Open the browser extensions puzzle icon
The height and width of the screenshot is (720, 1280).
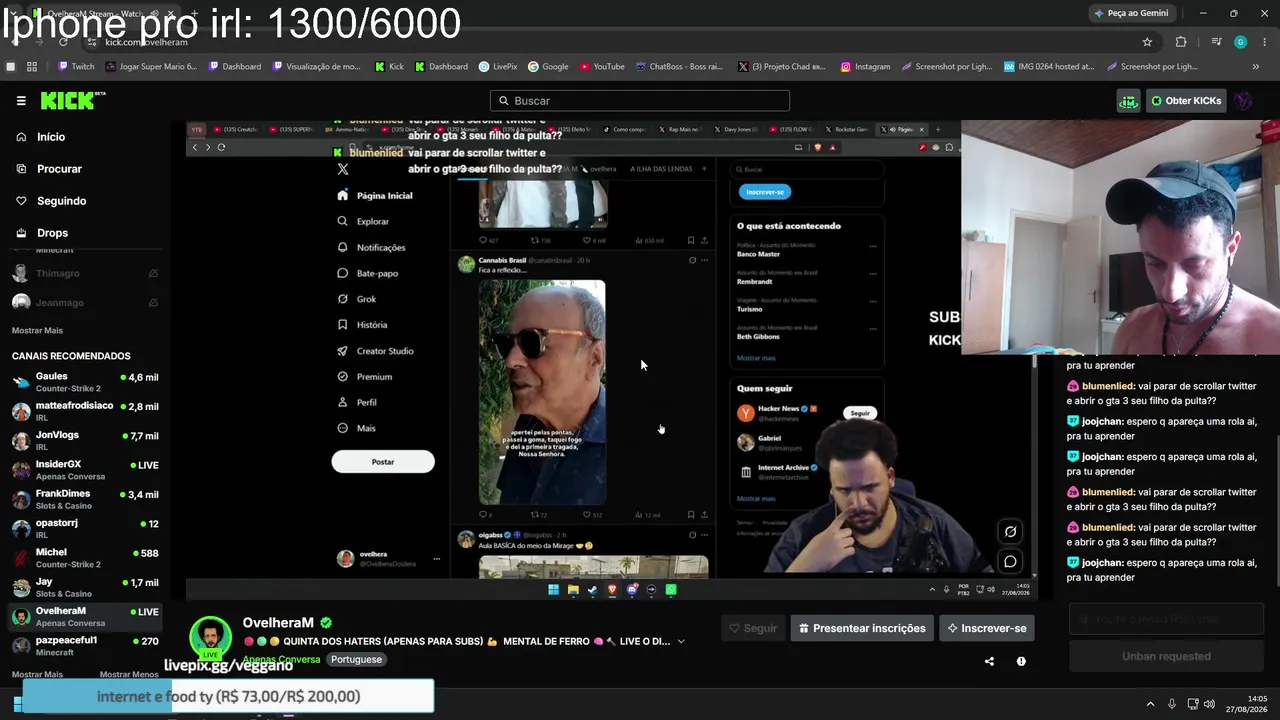click(x=1181, y=42)
